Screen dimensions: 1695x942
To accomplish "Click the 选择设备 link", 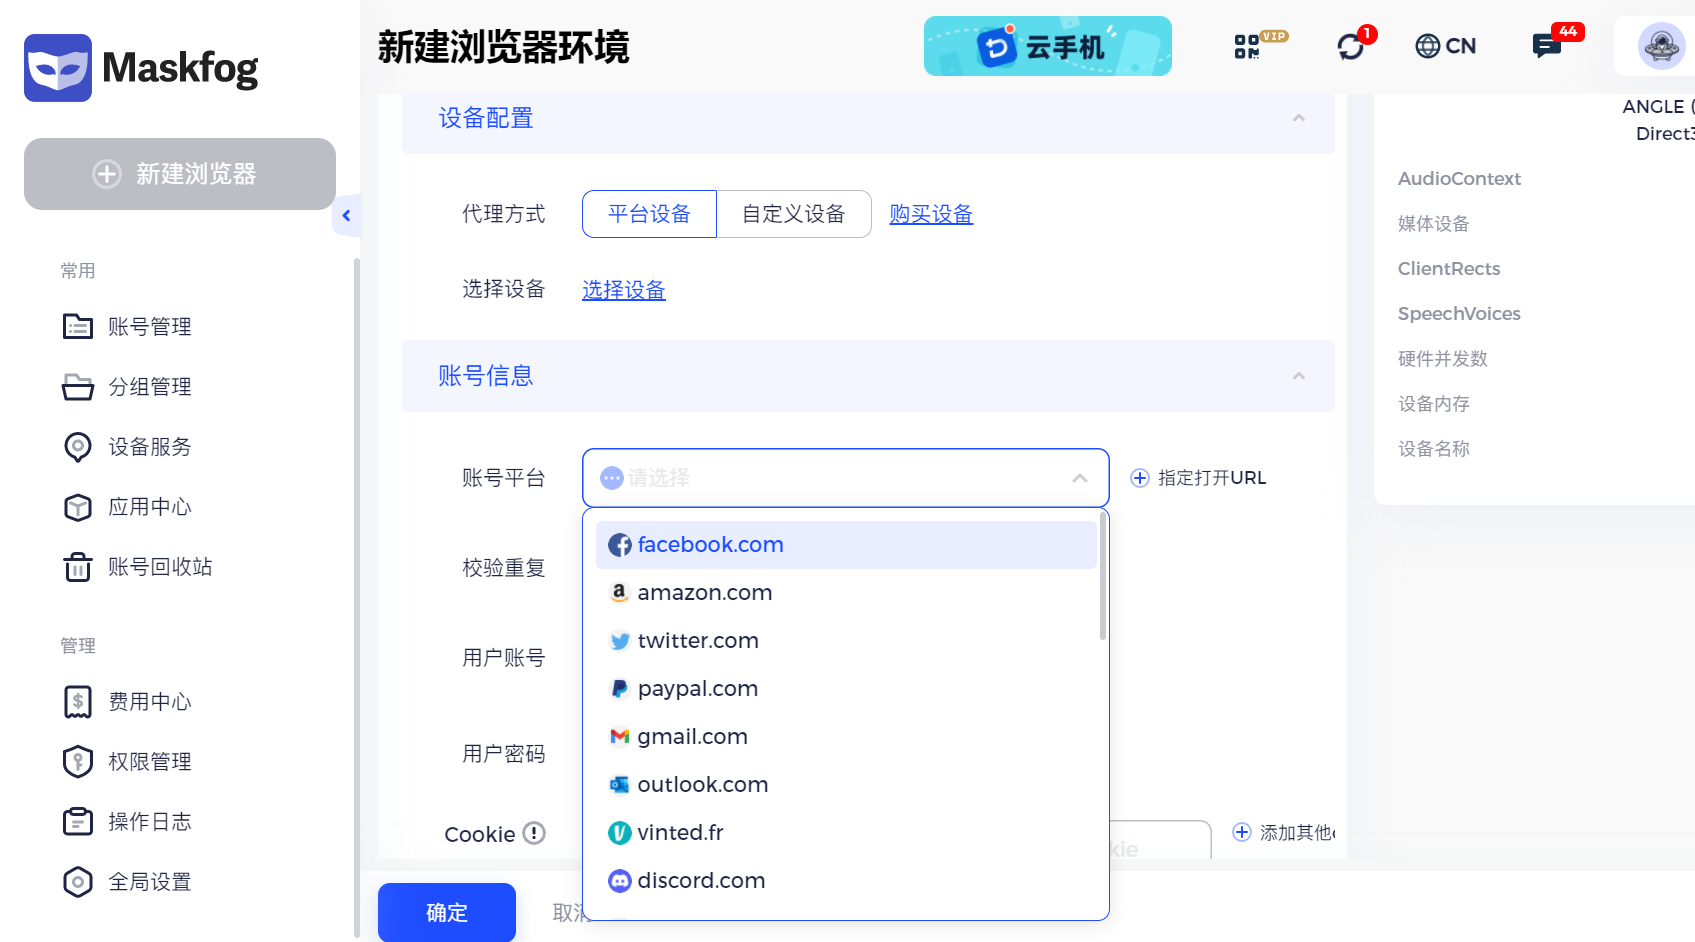I will pos(624,290).
